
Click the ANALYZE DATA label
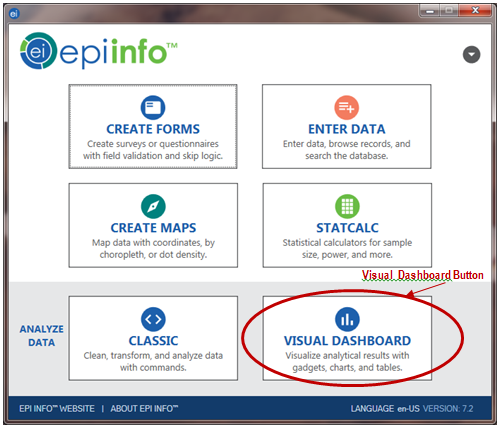click(x=41, y=336)
